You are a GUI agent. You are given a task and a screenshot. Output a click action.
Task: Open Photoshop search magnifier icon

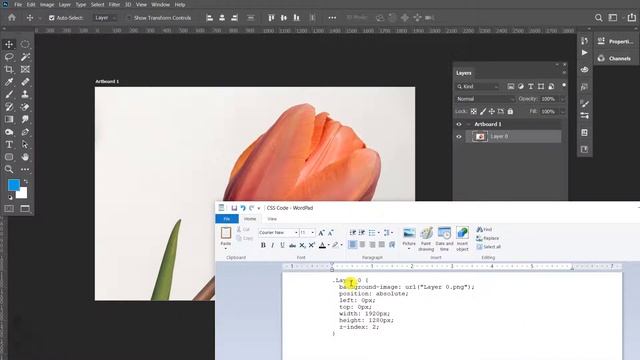click(x=598, y=18)
